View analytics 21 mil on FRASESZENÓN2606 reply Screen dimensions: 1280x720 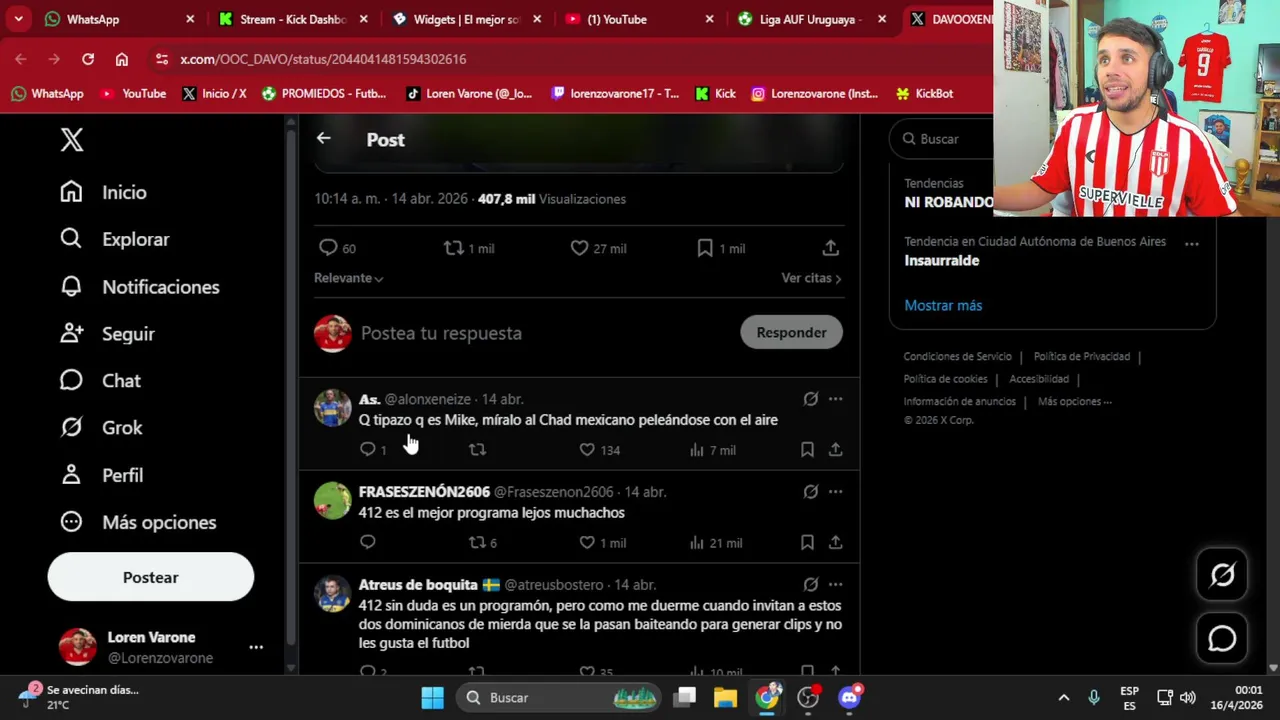click(x=716, y=542)
